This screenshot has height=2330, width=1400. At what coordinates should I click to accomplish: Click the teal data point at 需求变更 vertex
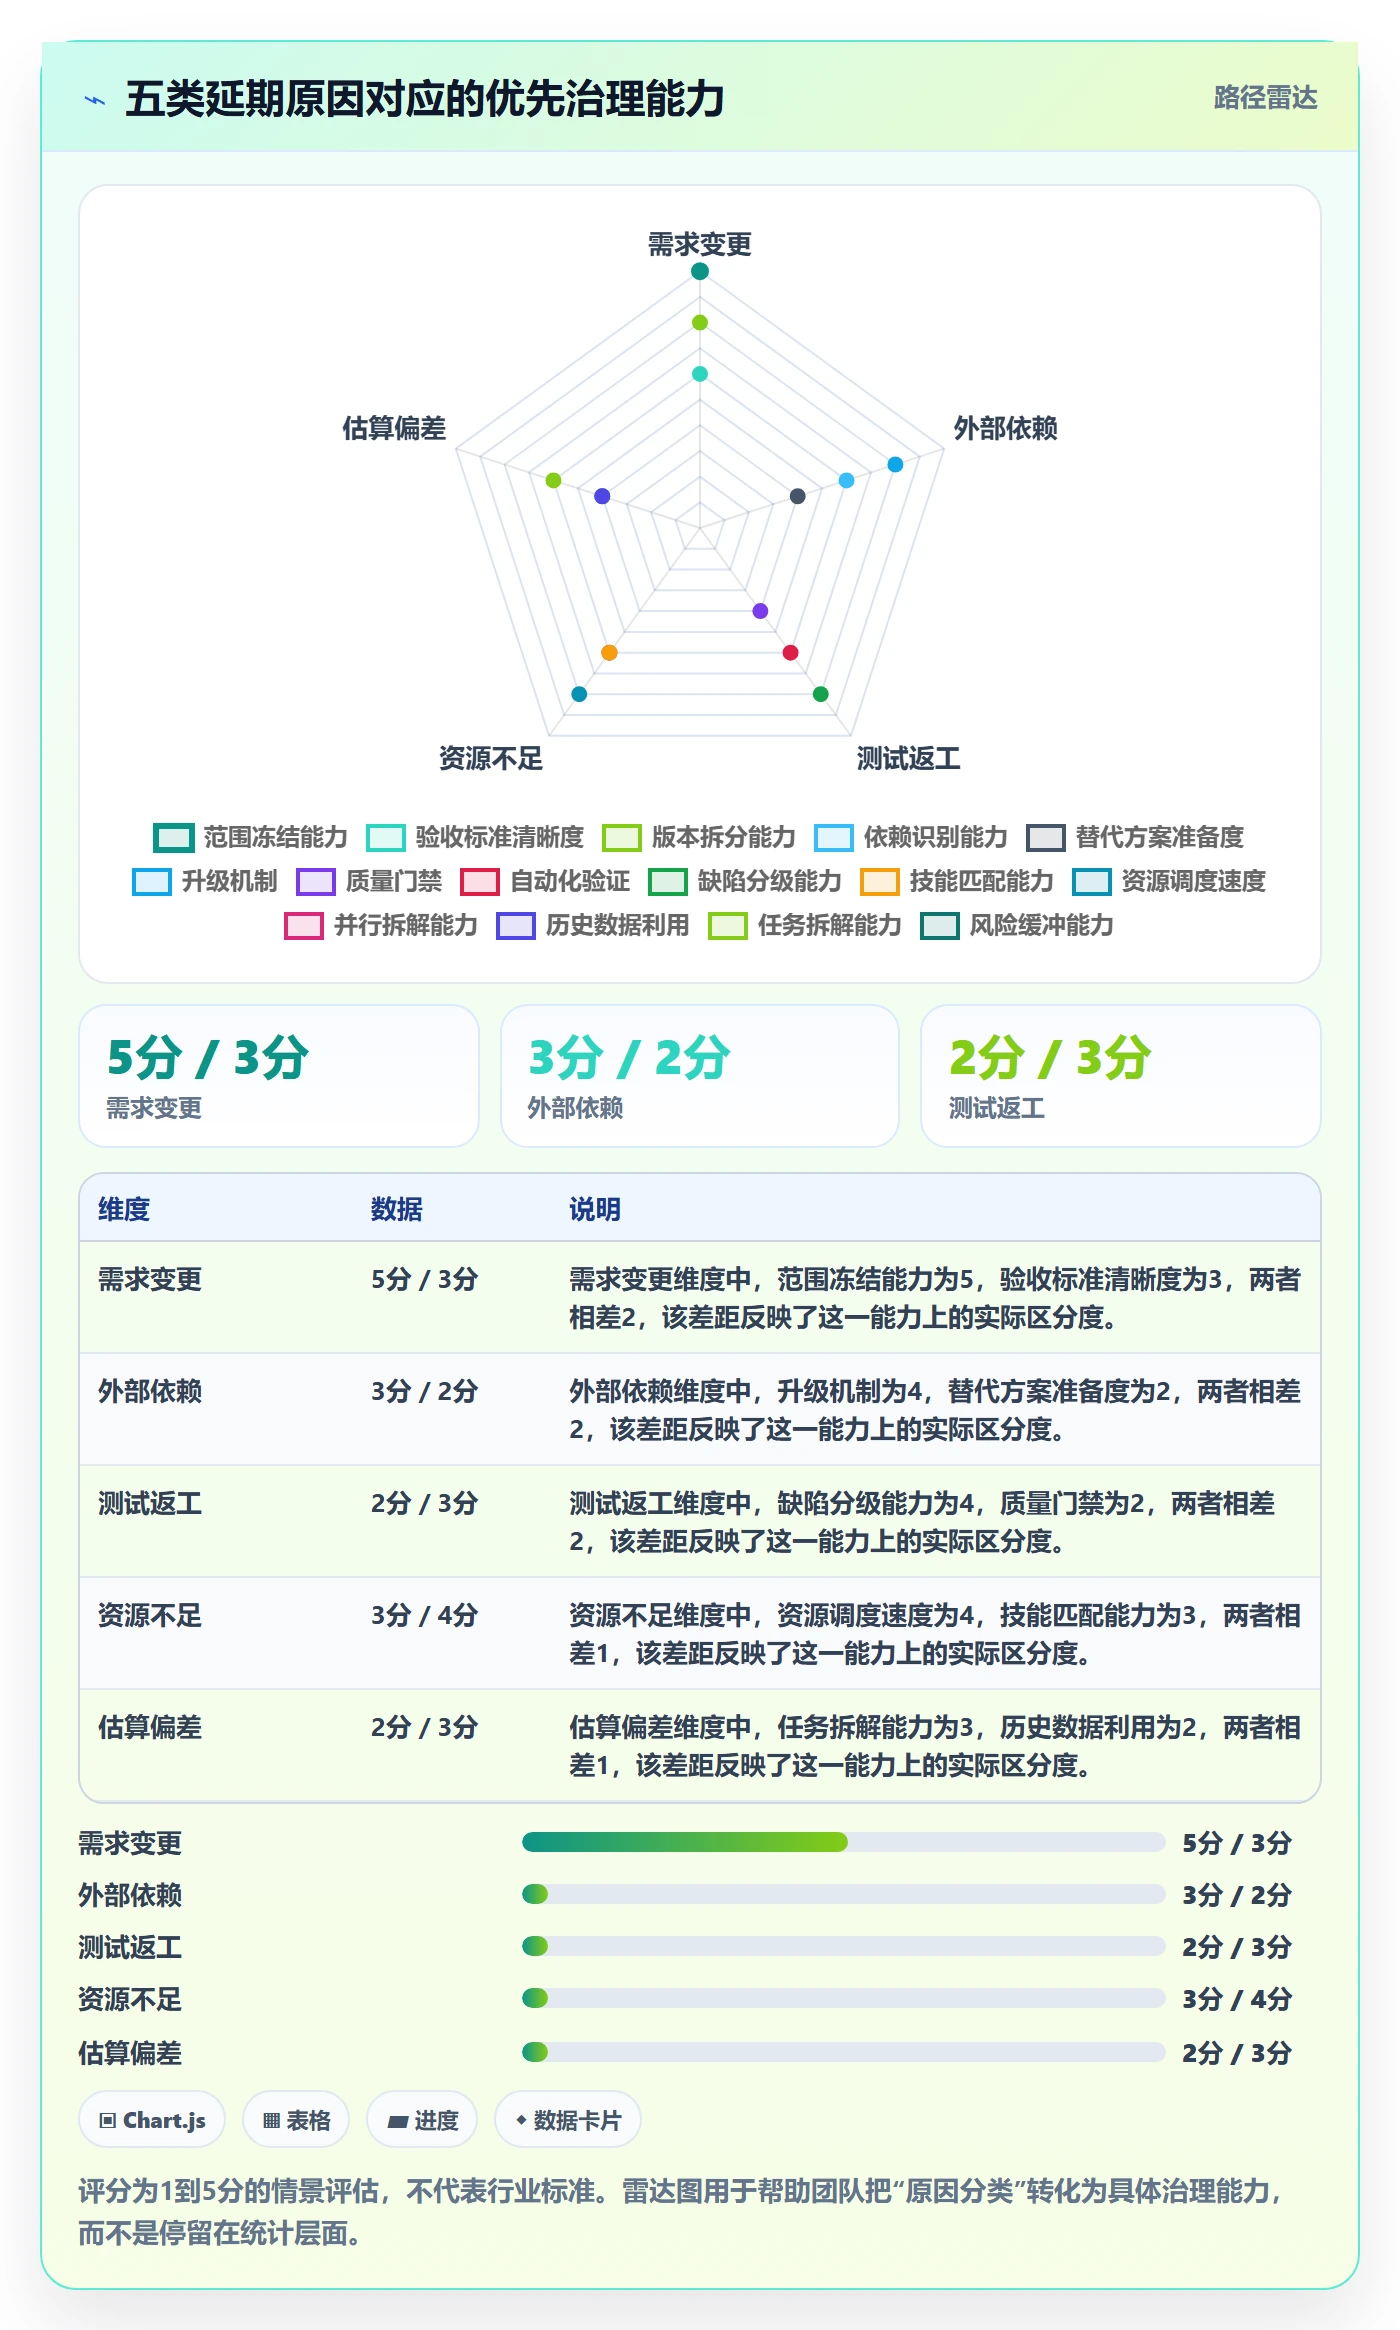click(x=700, y=271)
